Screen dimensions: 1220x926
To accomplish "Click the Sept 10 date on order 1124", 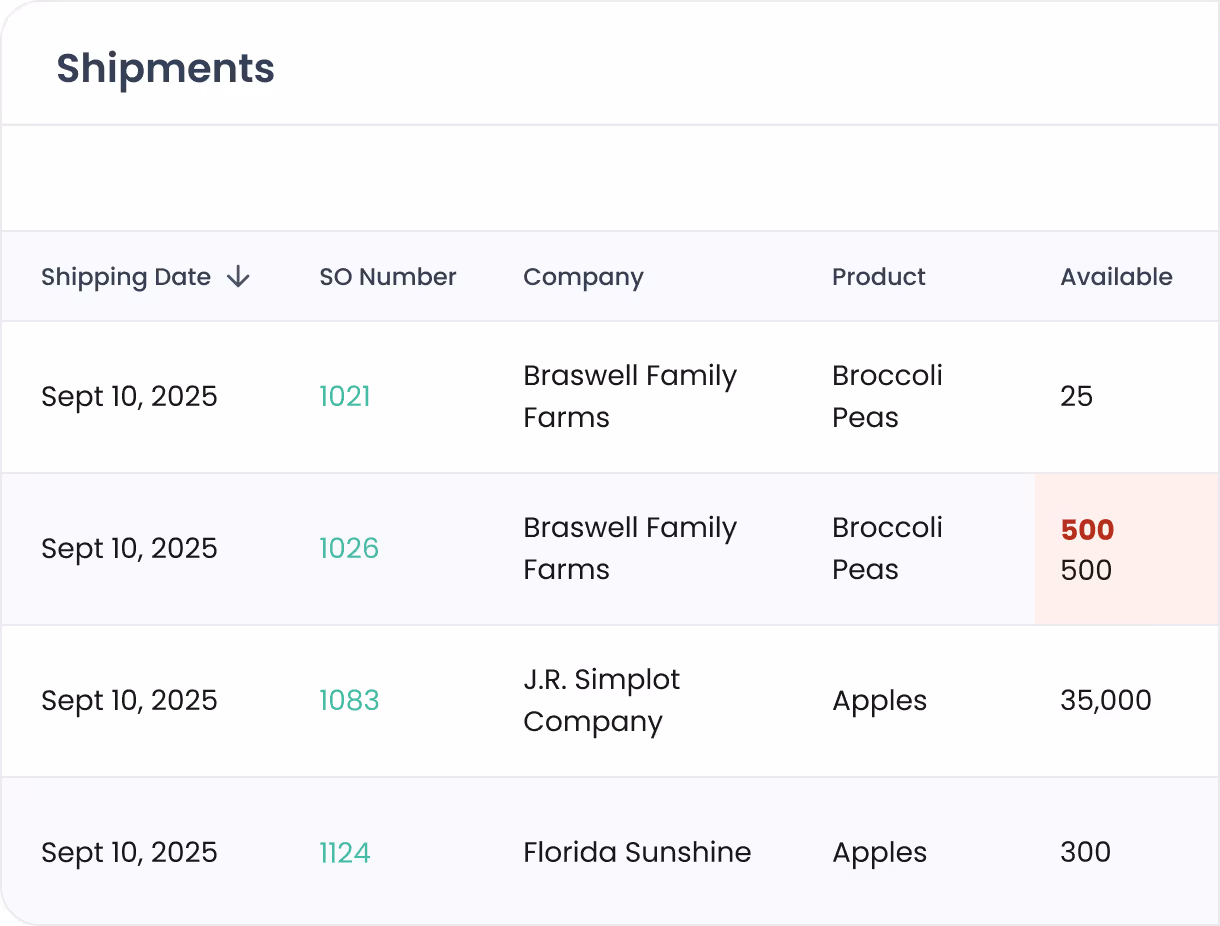I will pyautogui.click(x=129, y=852).
